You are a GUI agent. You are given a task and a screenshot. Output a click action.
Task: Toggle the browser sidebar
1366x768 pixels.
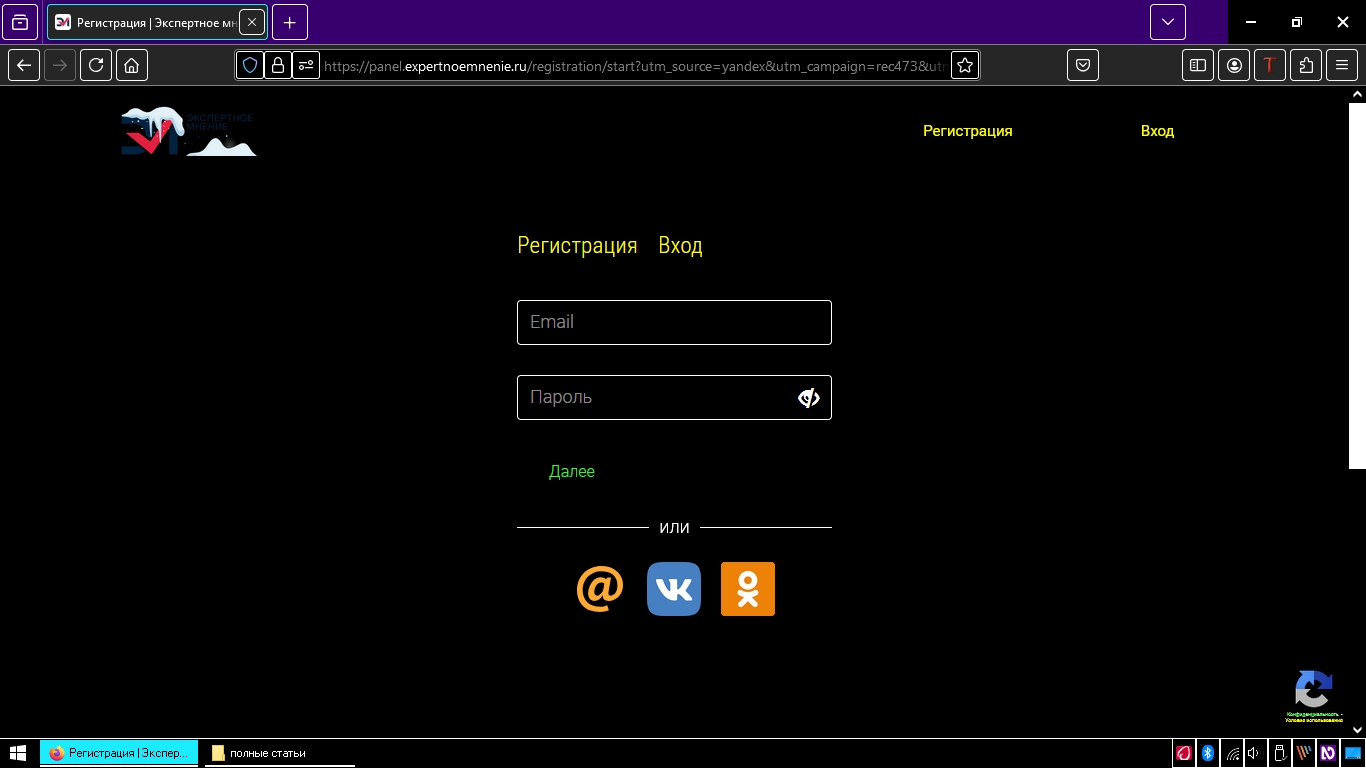1198,65
